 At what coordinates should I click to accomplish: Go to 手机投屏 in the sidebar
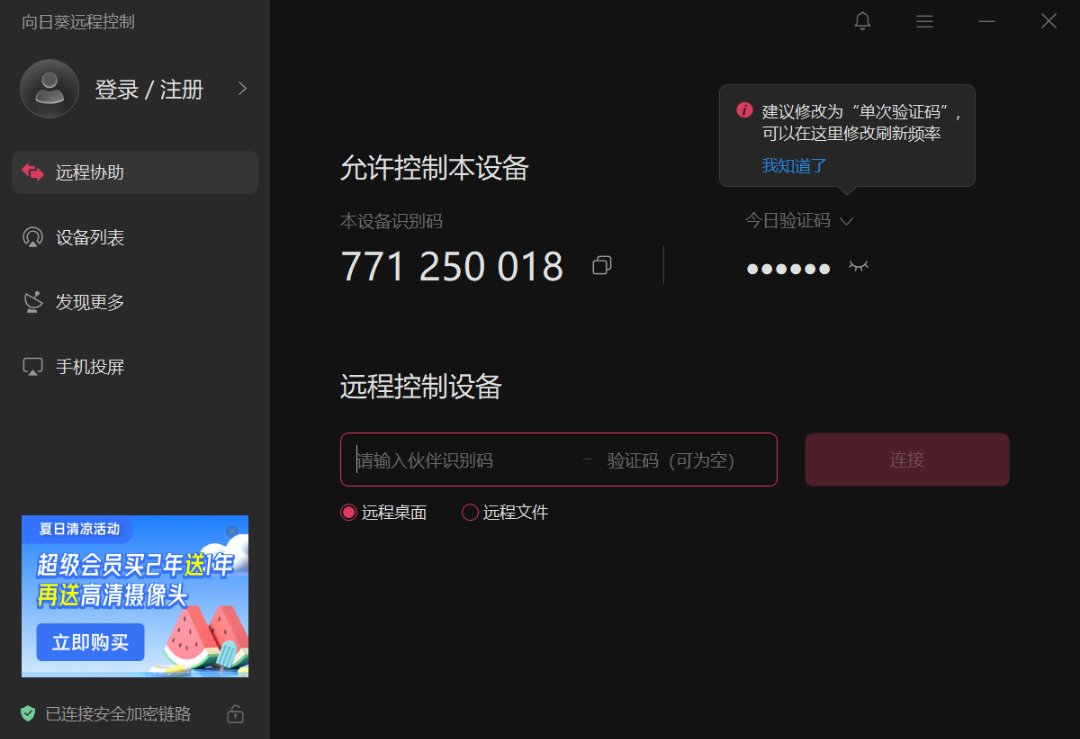coord(90,367)
